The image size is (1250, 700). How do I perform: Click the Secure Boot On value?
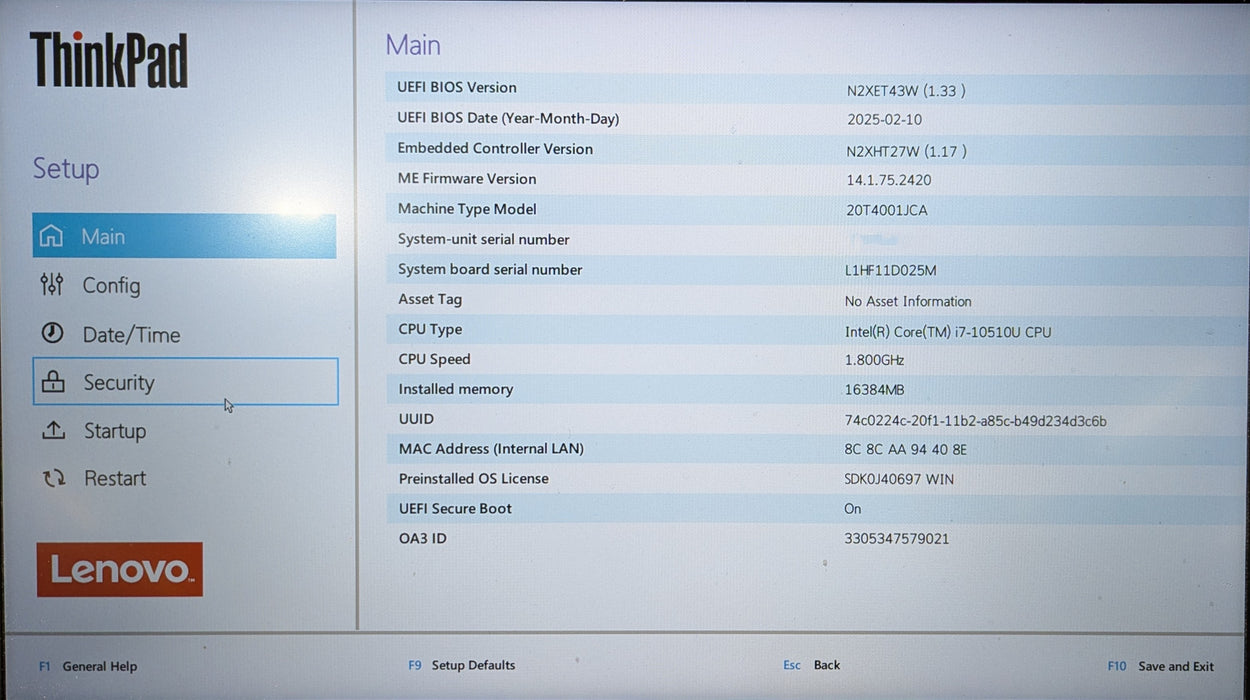click(853, 509)
